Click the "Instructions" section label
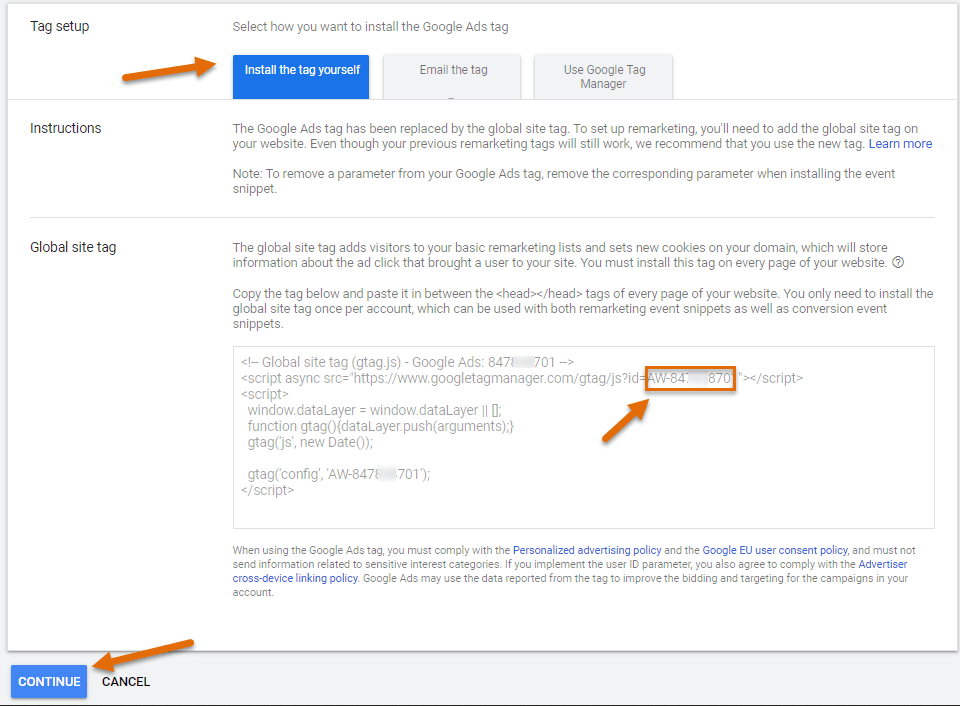 65,128
